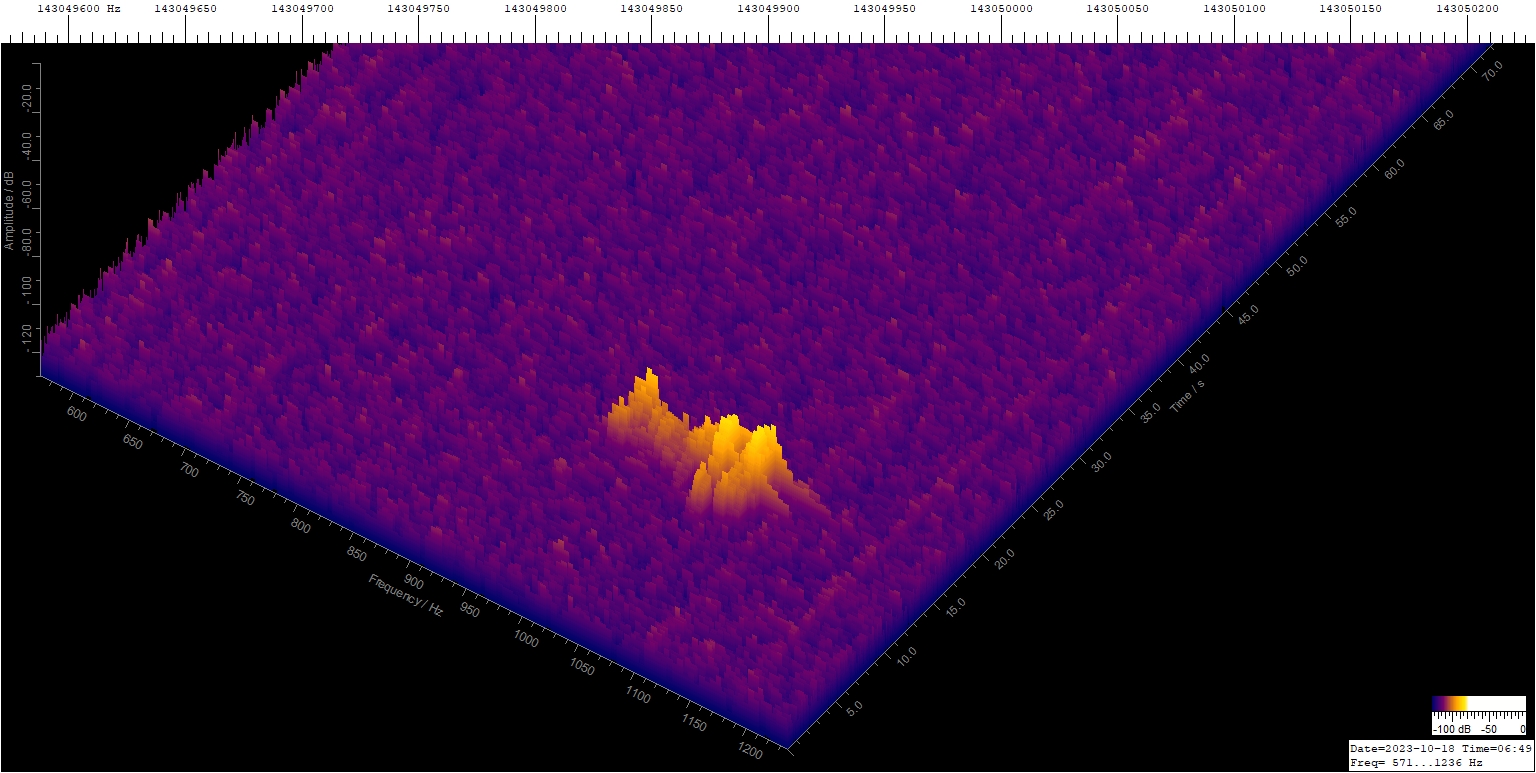Screen dimensions: 1536x773
Task: Click the '900' frequency axis label
Action: tap(413, 582)
